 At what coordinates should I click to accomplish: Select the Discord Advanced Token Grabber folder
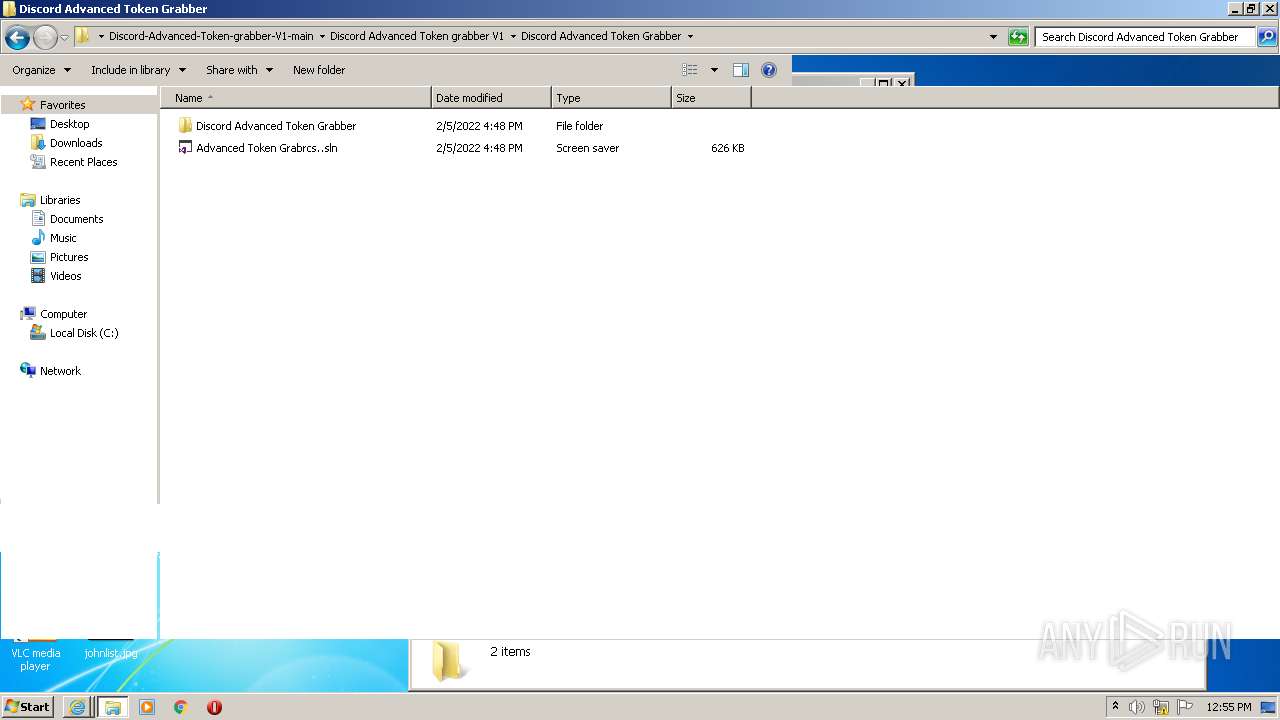(276, 126)
